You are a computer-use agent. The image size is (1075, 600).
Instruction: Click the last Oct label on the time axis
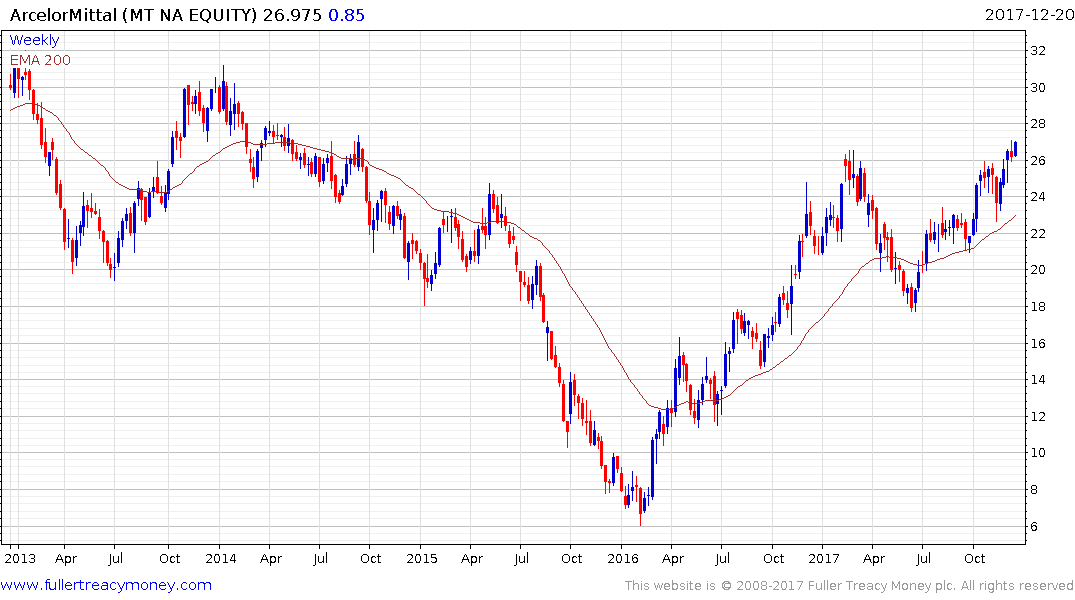click(974, 558)
